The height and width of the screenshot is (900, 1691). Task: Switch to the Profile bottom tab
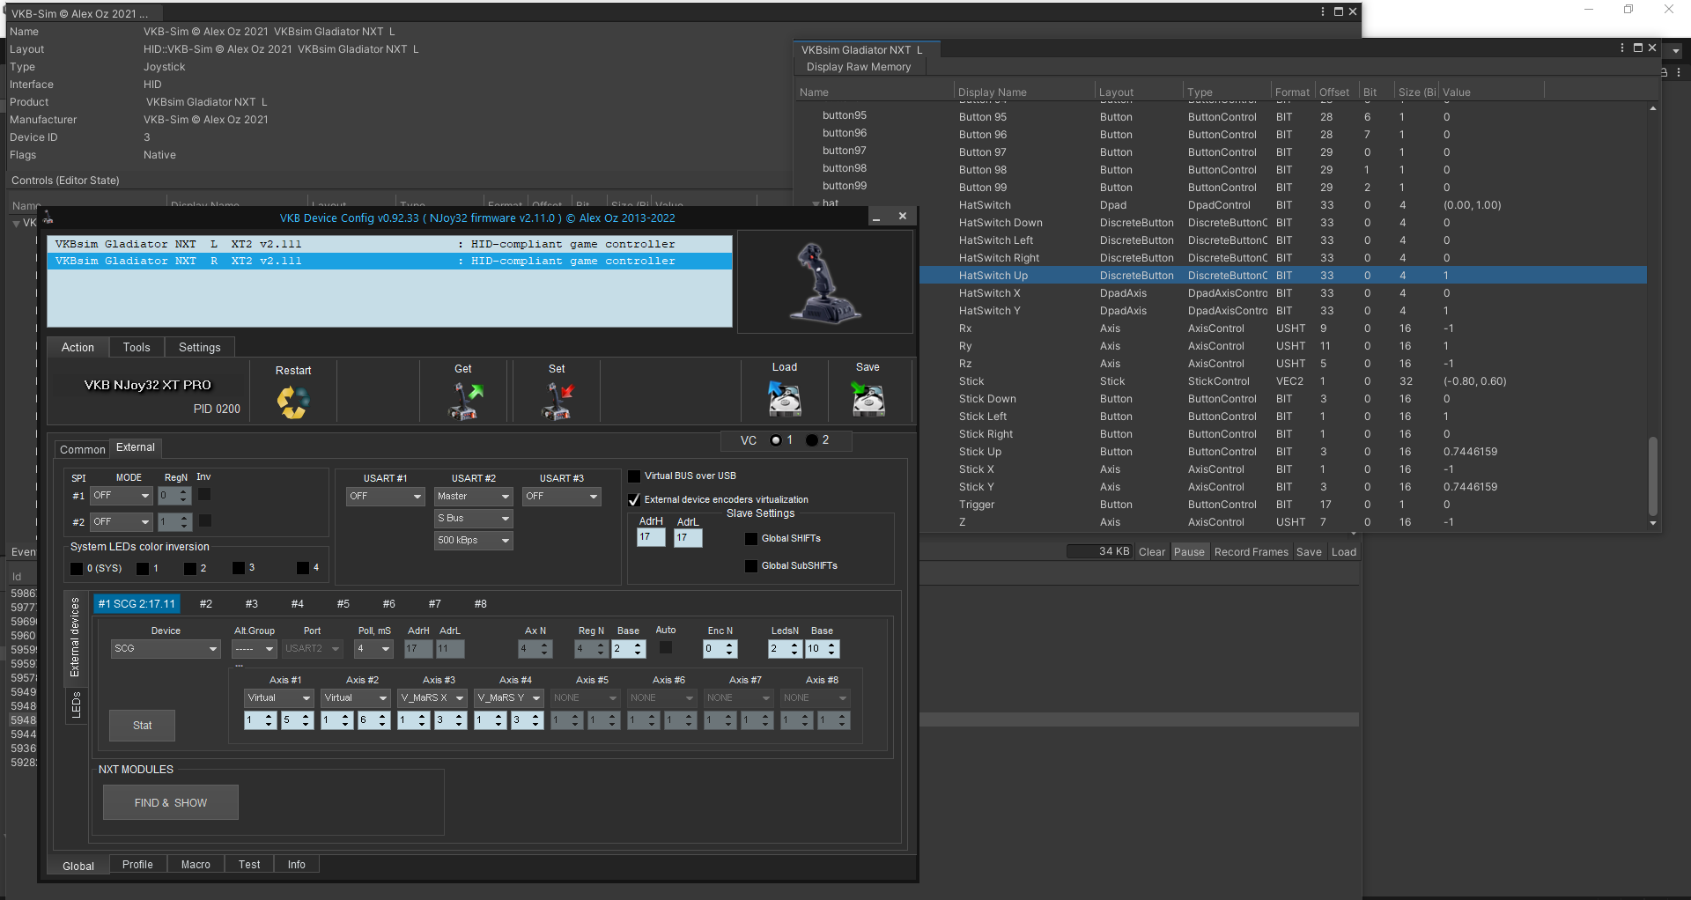[x=138, y=864]
